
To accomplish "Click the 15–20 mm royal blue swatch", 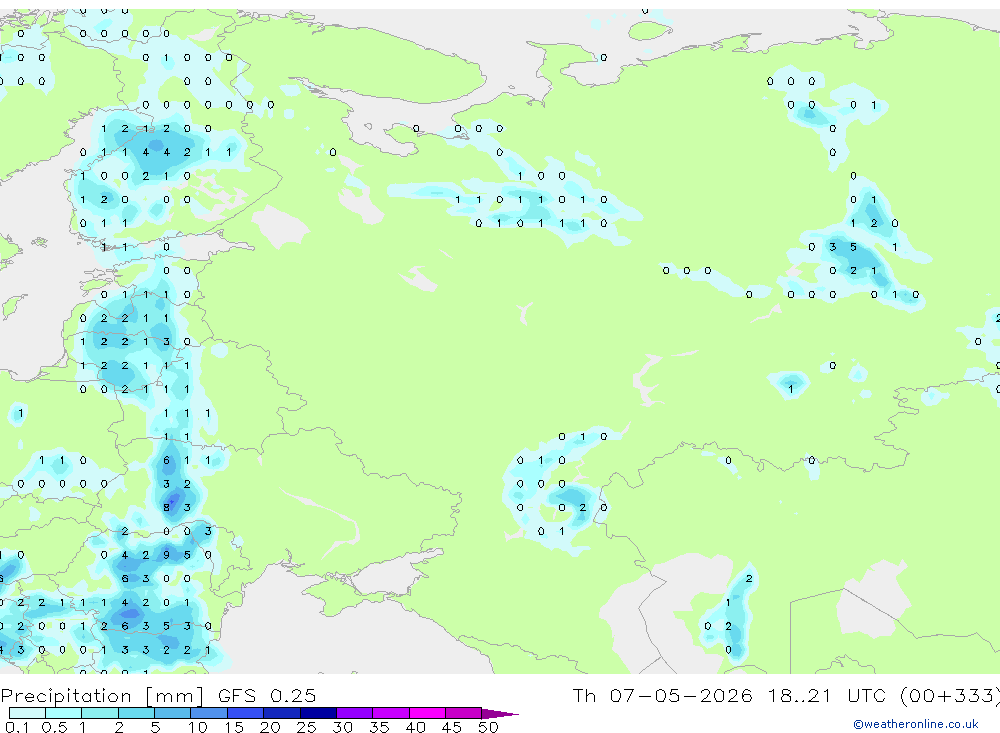I will (246, 713).
